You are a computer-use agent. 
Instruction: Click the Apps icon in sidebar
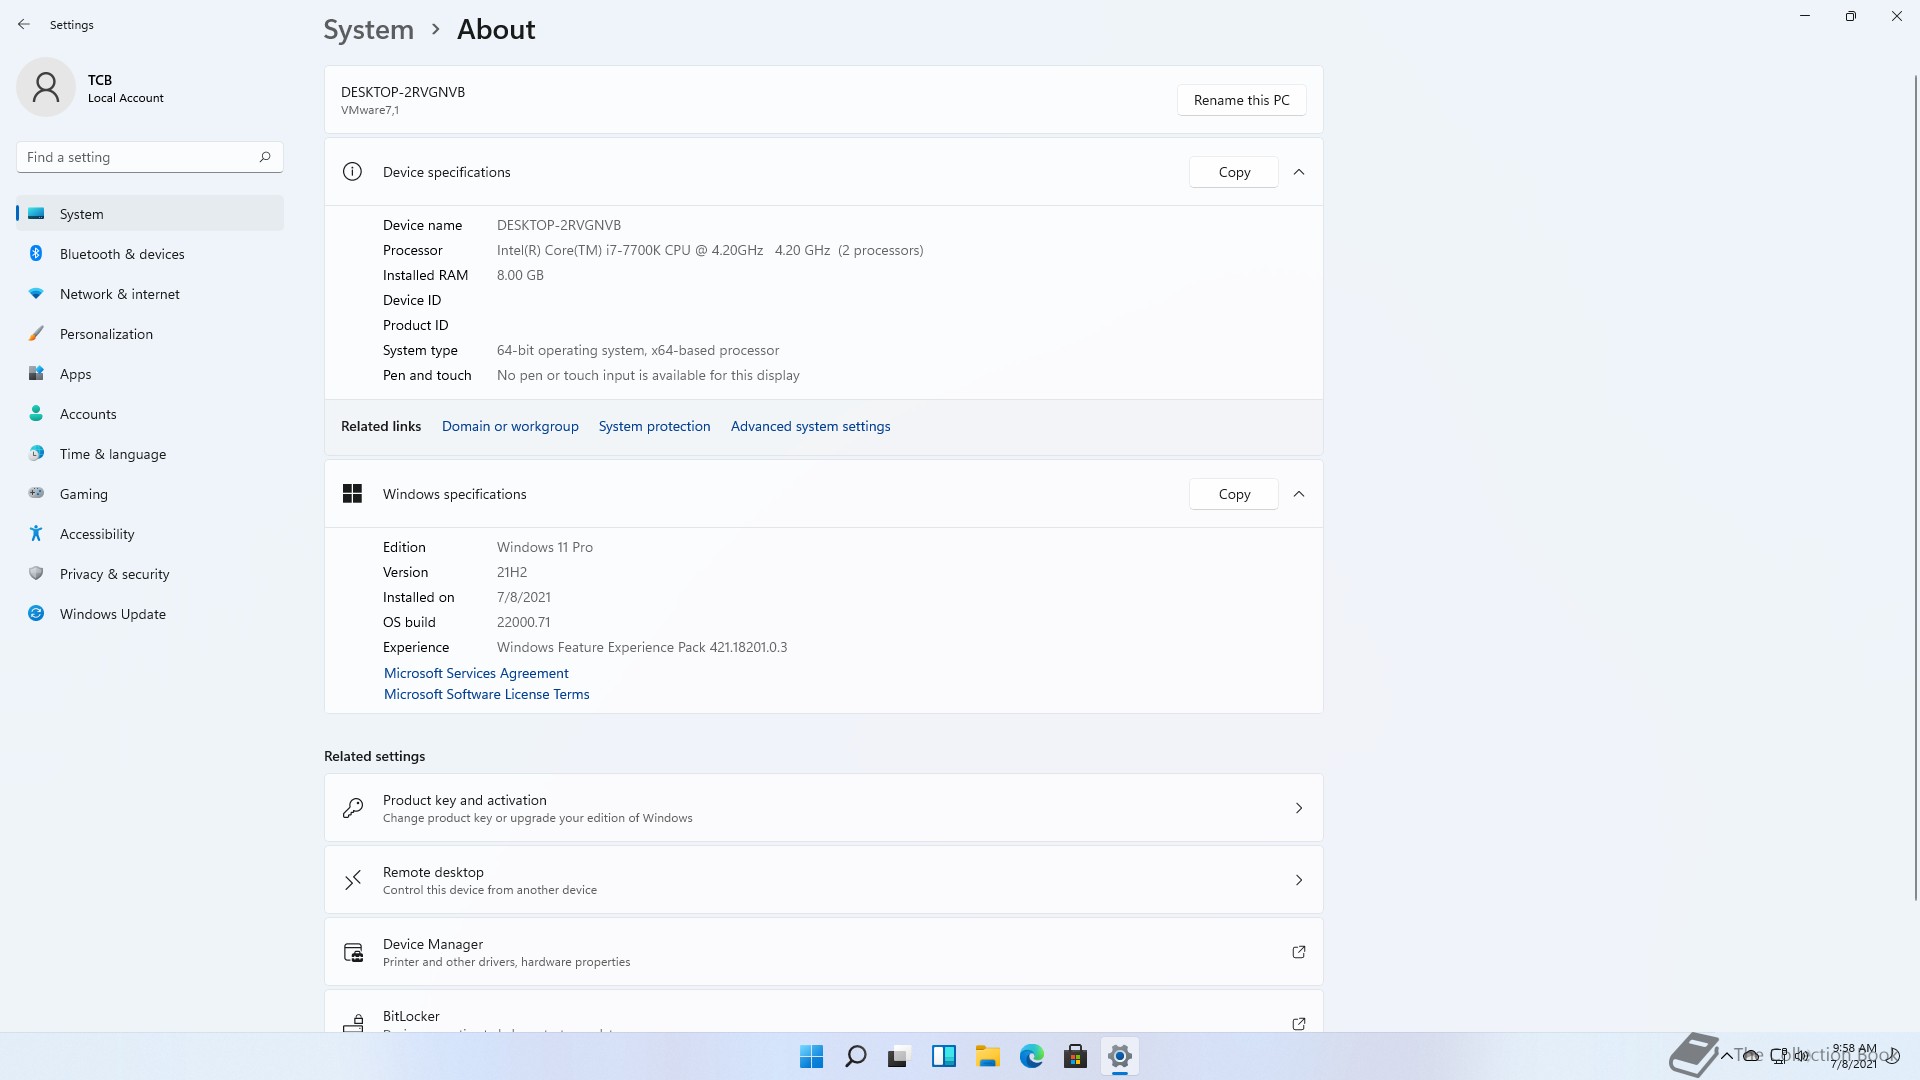(x=36, y=374)
